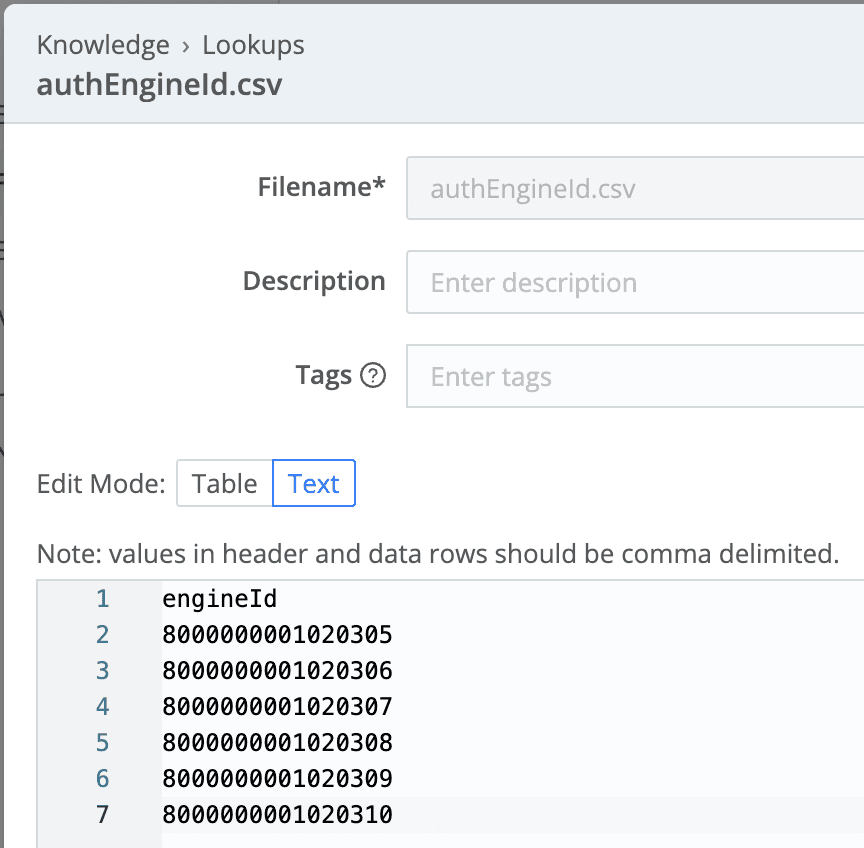This screenshot has width=864, height=848.
Task: Click the row with value 8000000001020306
Action: click(x=277, y=671)
